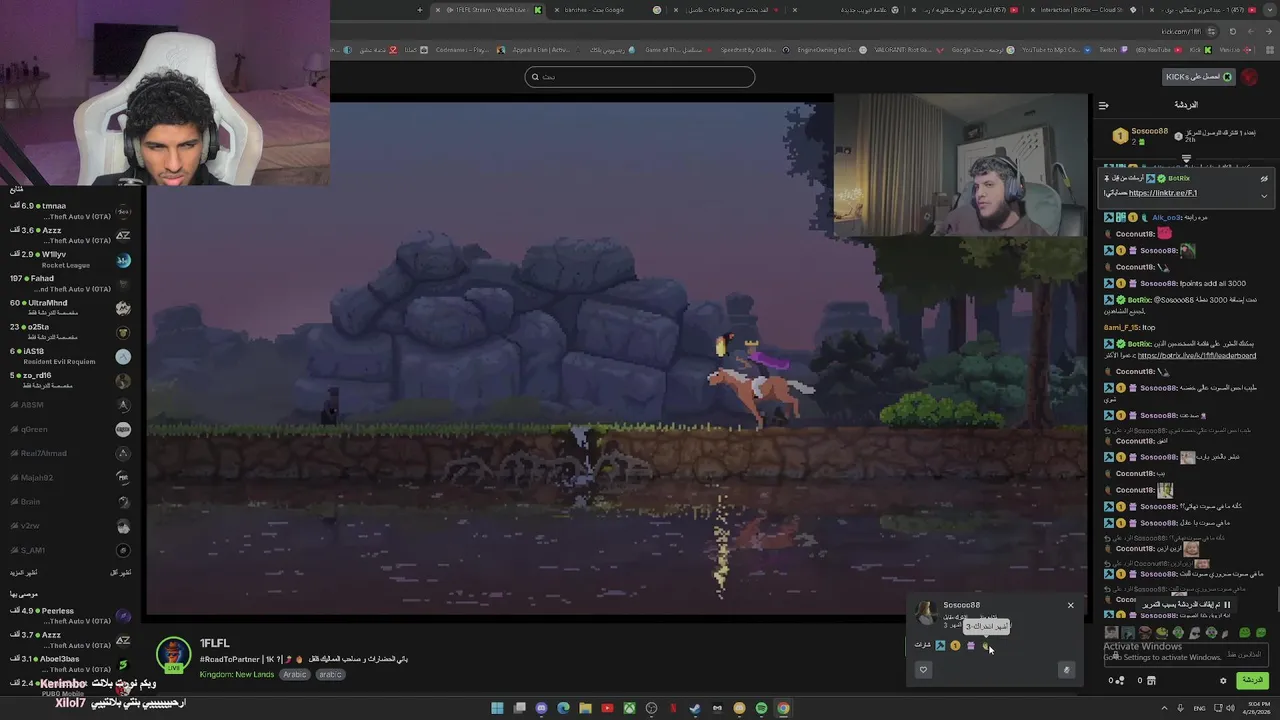Click the Get KICKs button
This screenshot has height=720, width=1280.
coord(1198,77)
